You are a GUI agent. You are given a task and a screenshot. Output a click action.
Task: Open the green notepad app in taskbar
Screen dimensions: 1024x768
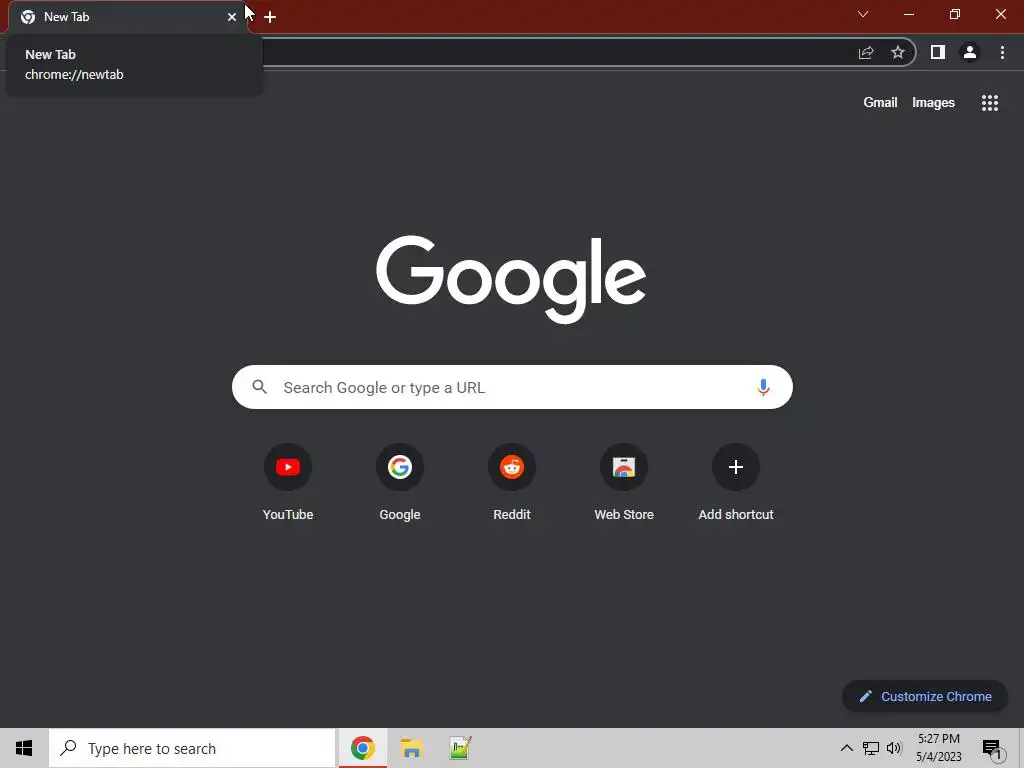pyautogui.click(x=460, y=748)
